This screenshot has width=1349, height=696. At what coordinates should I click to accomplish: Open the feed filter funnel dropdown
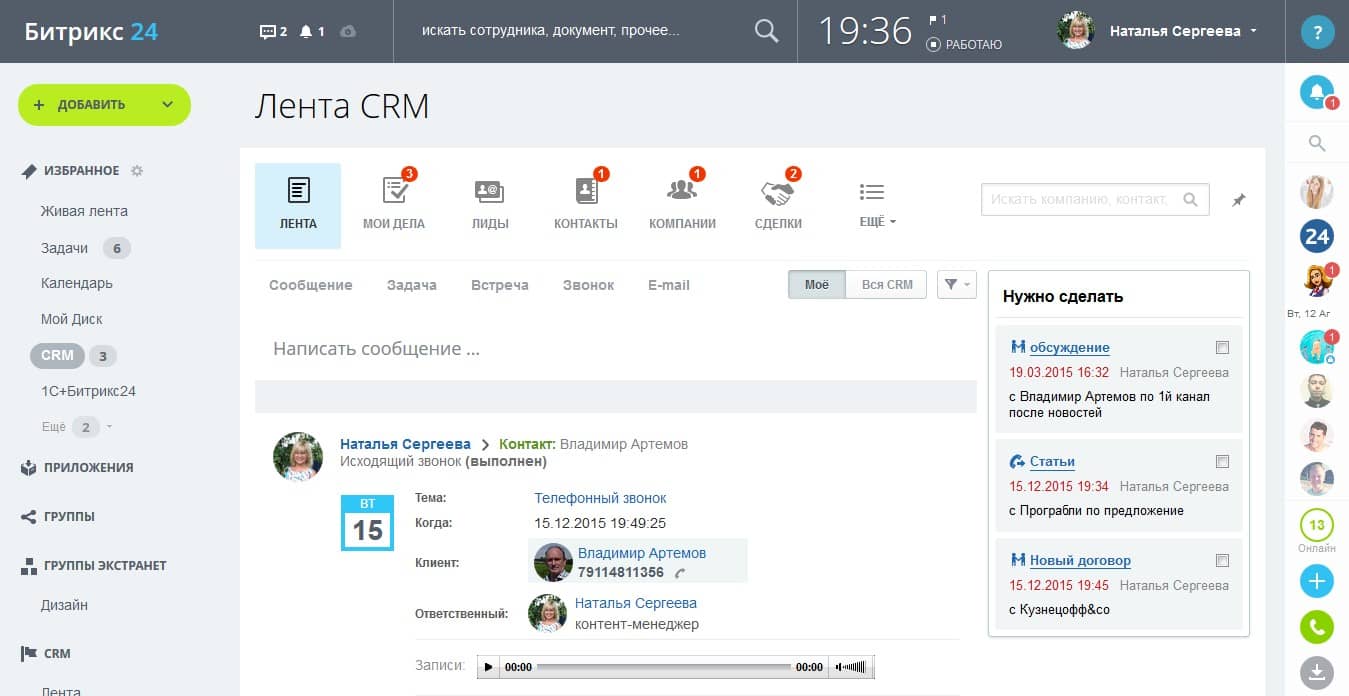[x=957, y=285]
